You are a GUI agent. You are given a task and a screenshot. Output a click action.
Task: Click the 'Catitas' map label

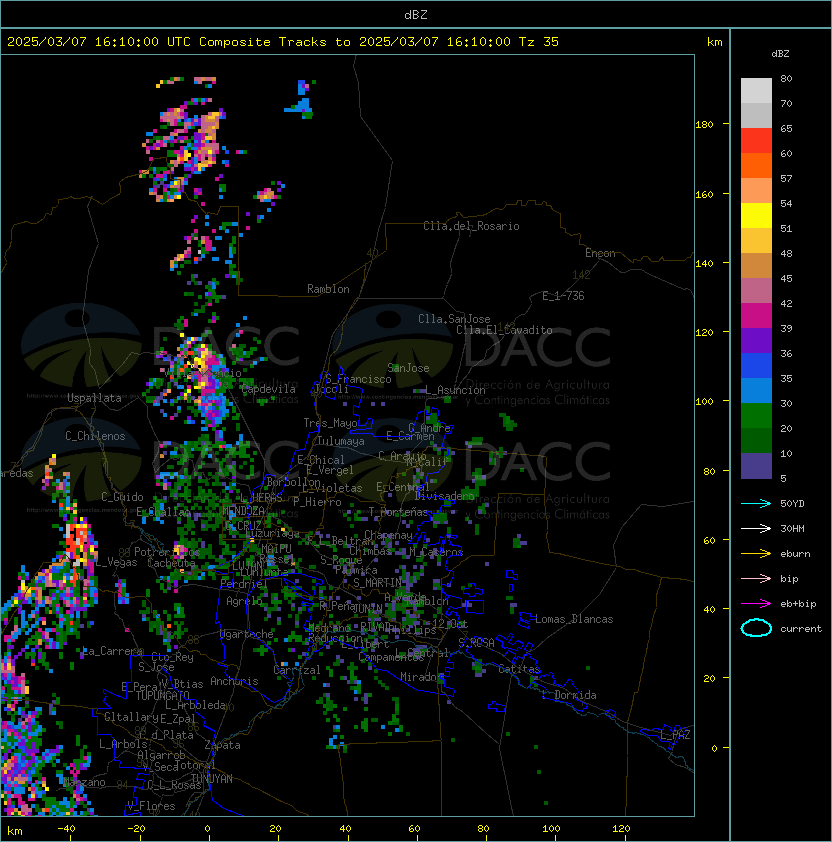519,669
